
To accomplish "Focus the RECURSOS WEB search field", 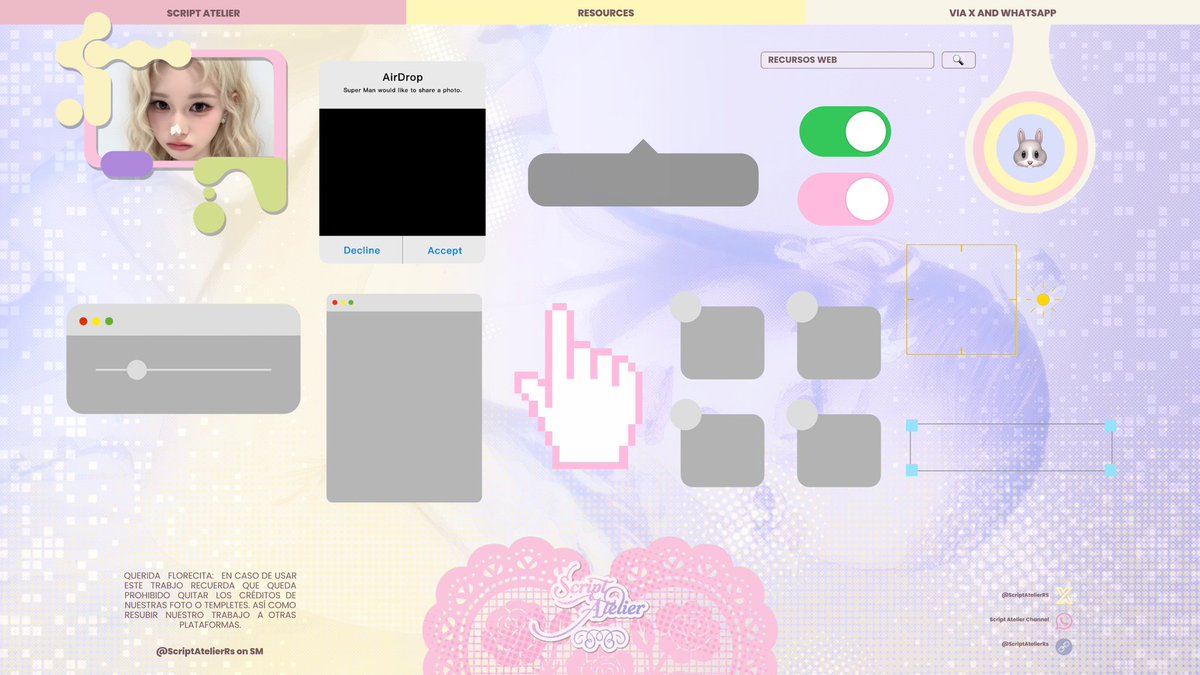I will click(847, 60).
